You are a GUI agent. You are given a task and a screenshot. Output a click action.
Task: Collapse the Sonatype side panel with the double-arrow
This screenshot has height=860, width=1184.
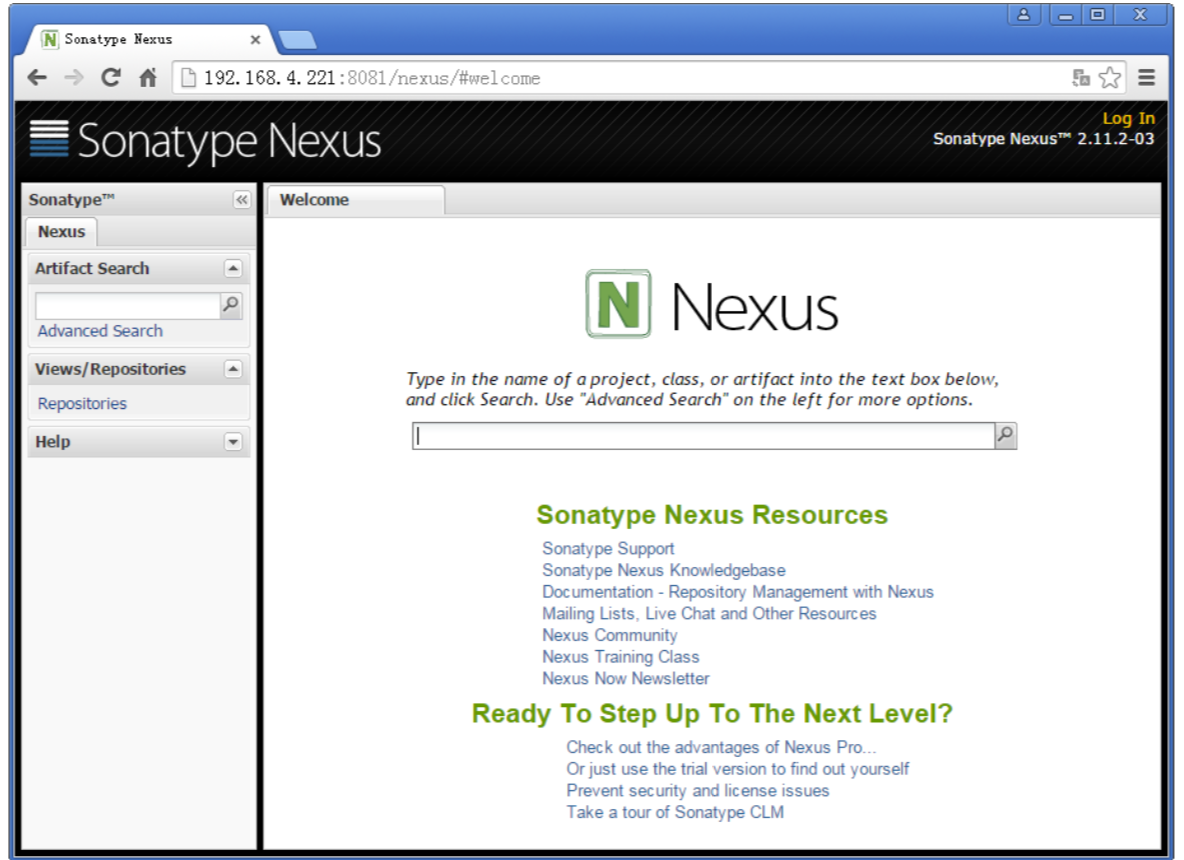(x=242, y=199)
